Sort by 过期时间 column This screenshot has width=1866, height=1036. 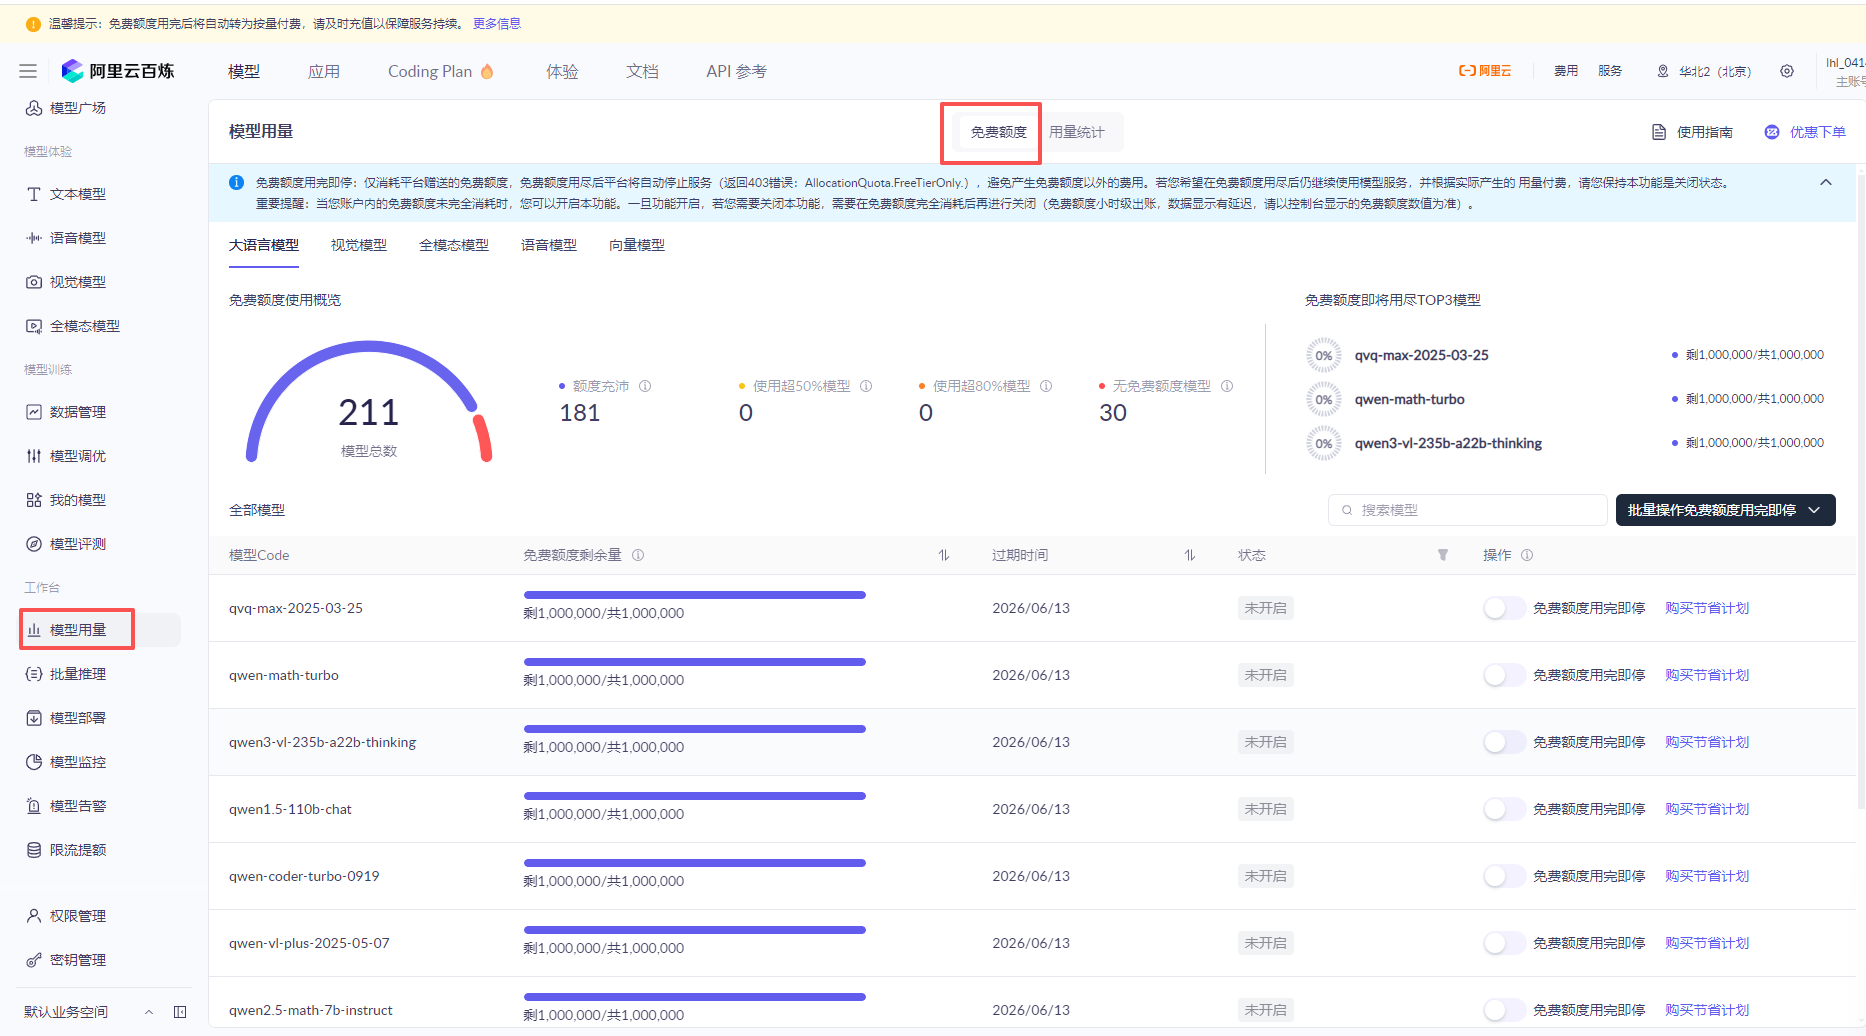point(1189,555)
